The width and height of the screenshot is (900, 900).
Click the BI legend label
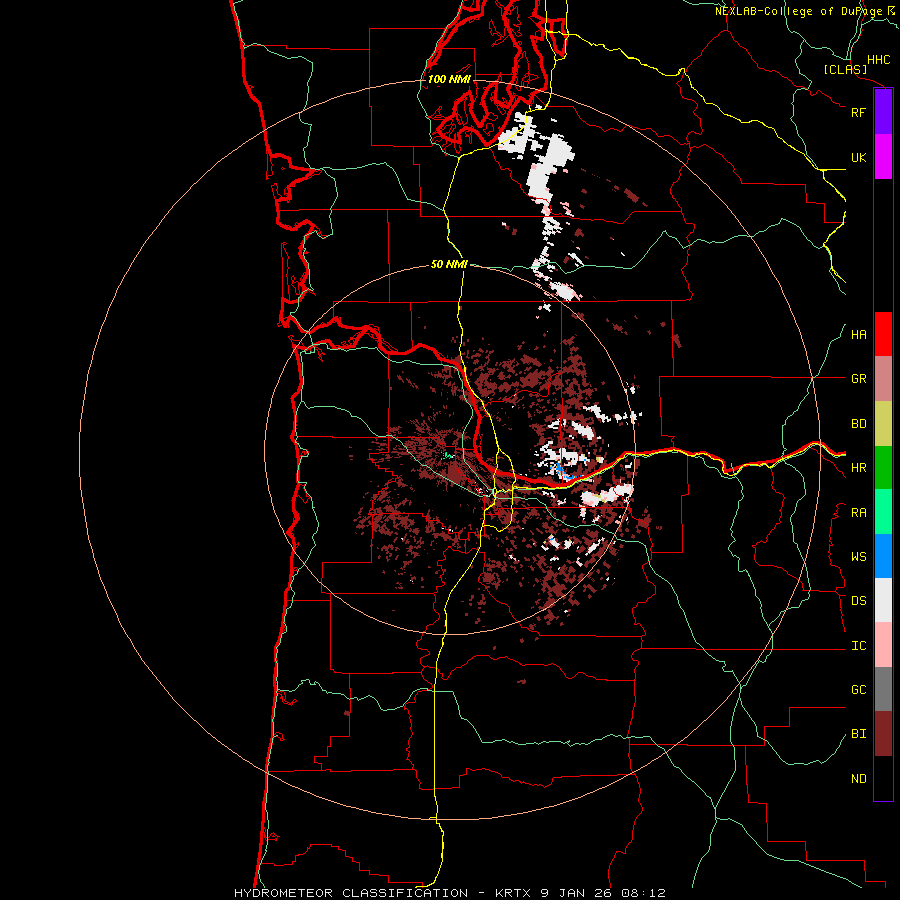[x=858, y=734]
